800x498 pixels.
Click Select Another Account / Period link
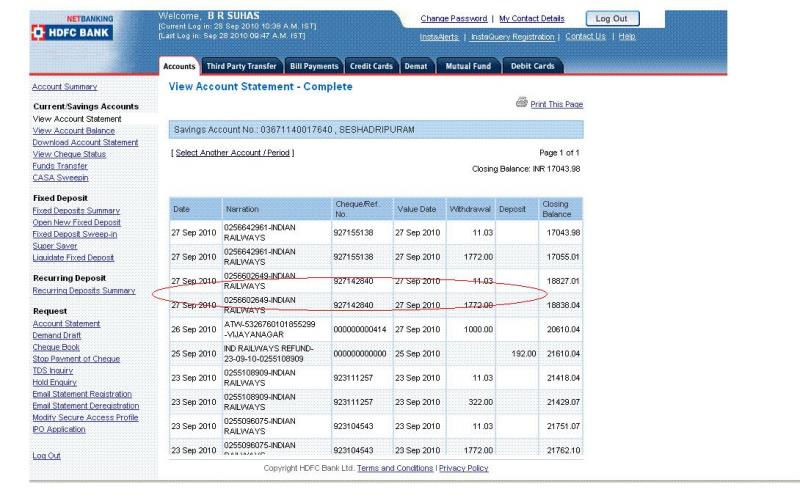(x=232, y=153)
